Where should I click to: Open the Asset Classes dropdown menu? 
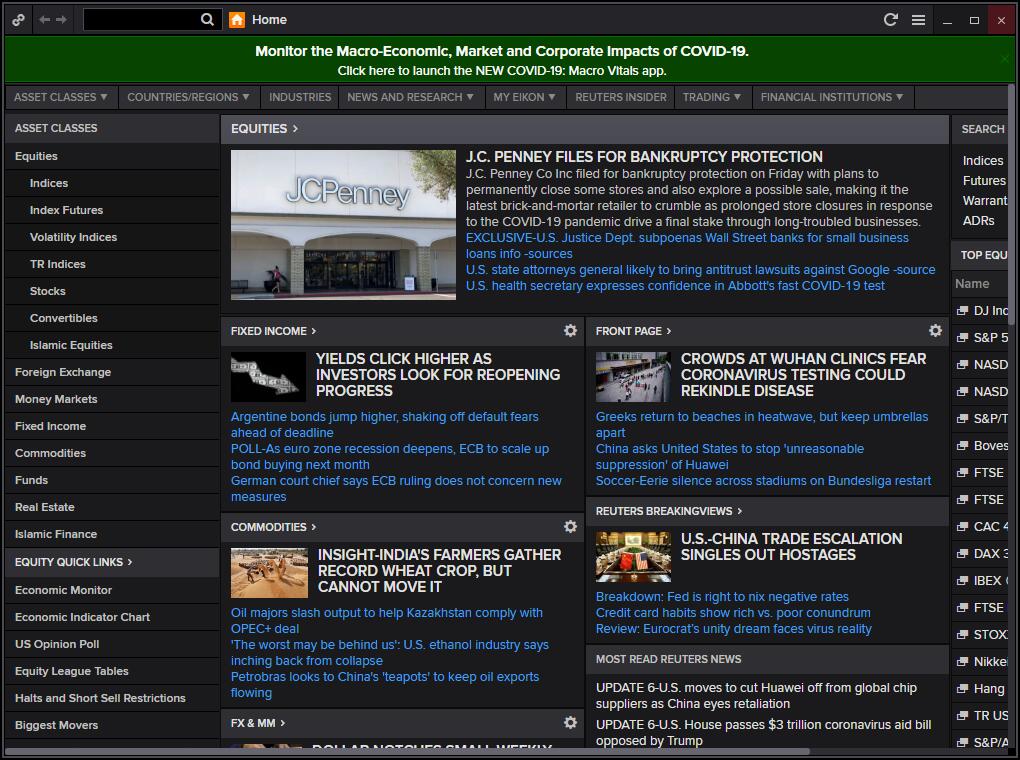click(61, 97)
